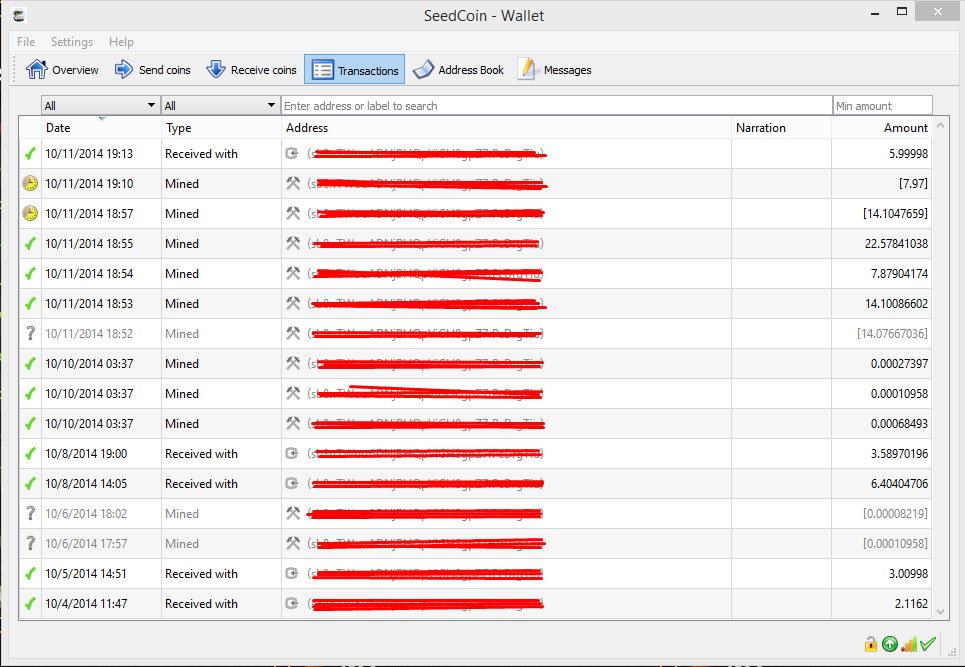Click the scrollbar down arrow of transaction list

coord(940,611)
